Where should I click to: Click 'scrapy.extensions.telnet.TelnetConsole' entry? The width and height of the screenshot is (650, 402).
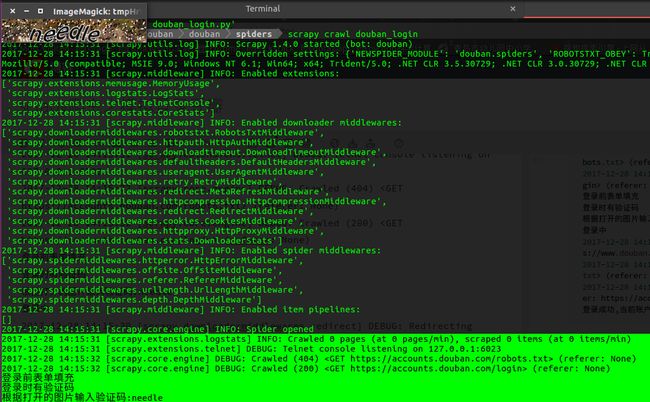[x=114, y=103]
